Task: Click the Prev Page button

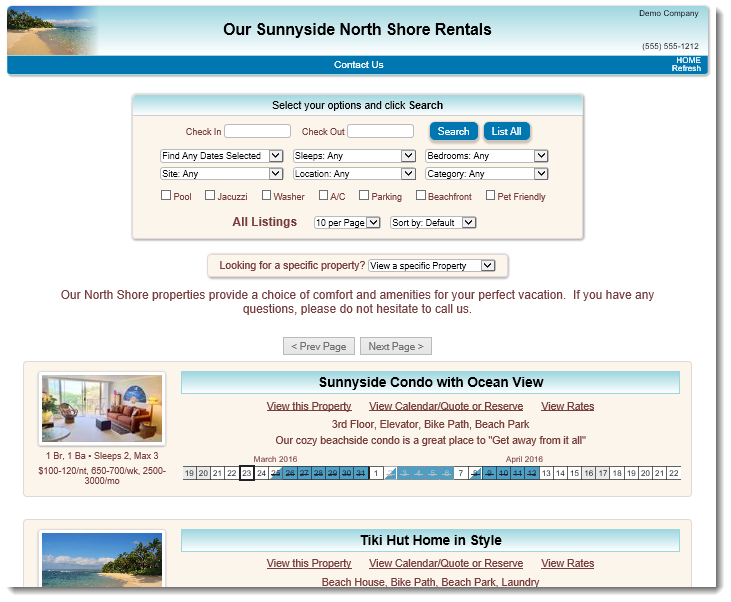Action: click(x=319, y=346)
